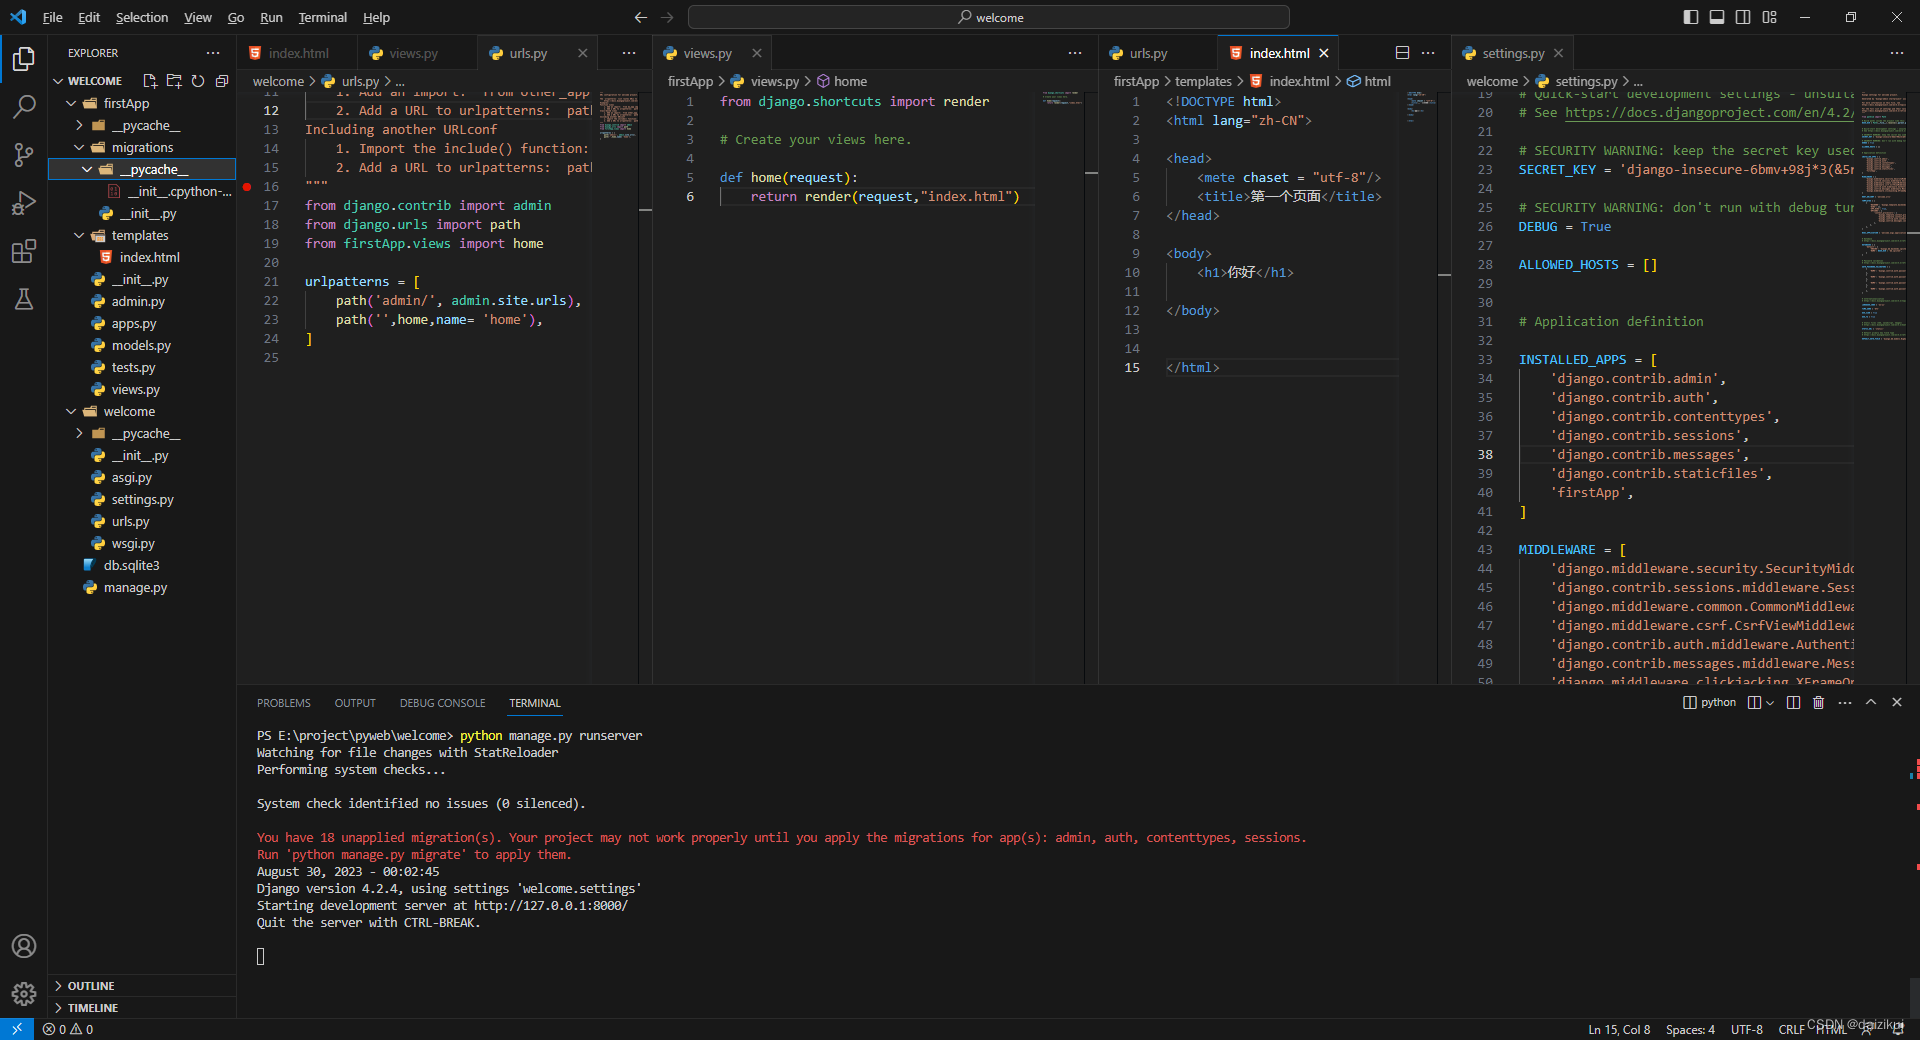Open the http://127.0.0.1:8000/ server link
The height and width of the screenshot is (1040, 1920).
tap(553, 906)
